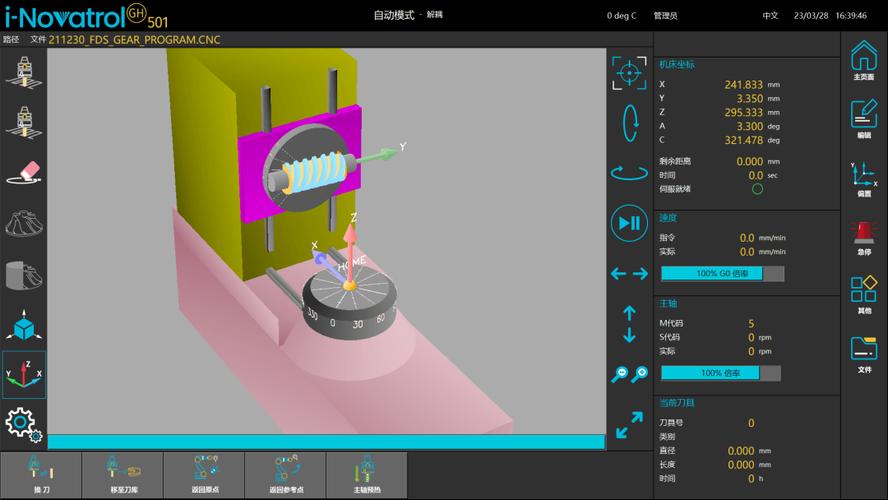Click the 返回原点 return to origin button

pos(204,475)
